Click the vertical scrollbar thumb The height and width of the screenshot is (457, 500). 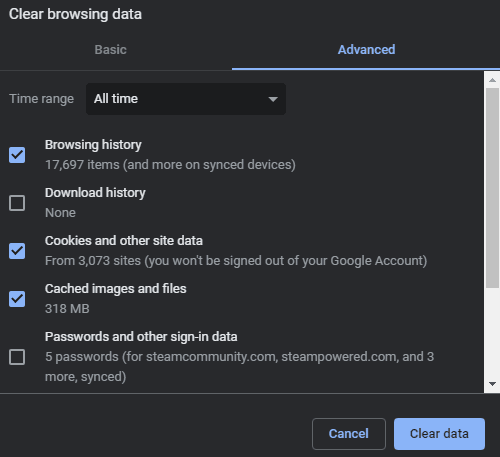492,188
